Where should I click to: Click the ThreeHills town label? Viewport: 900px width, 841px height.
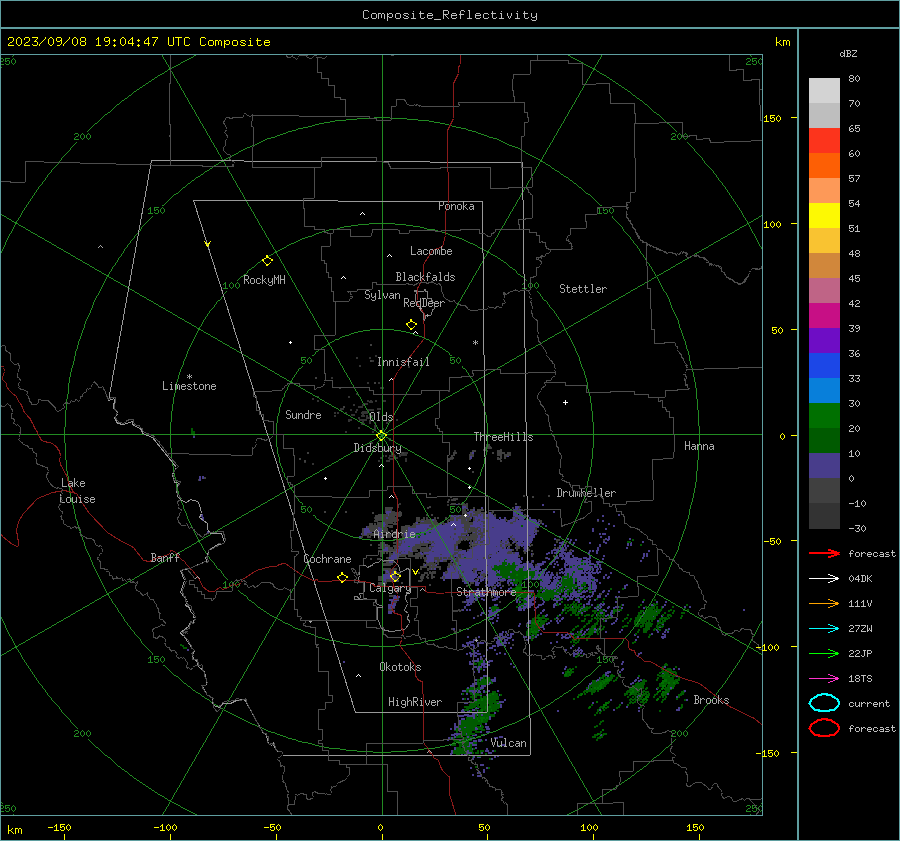[503, 437]
